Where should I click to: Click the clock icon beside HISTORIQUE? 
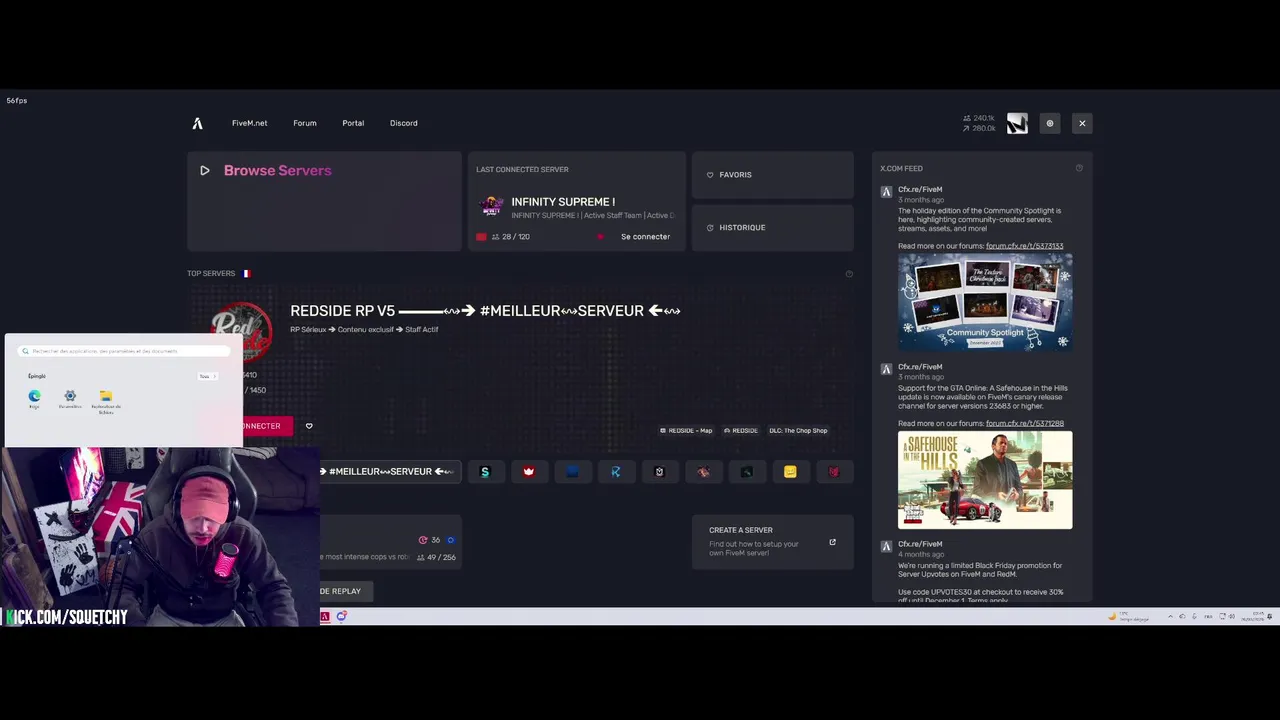coord(710,228)
